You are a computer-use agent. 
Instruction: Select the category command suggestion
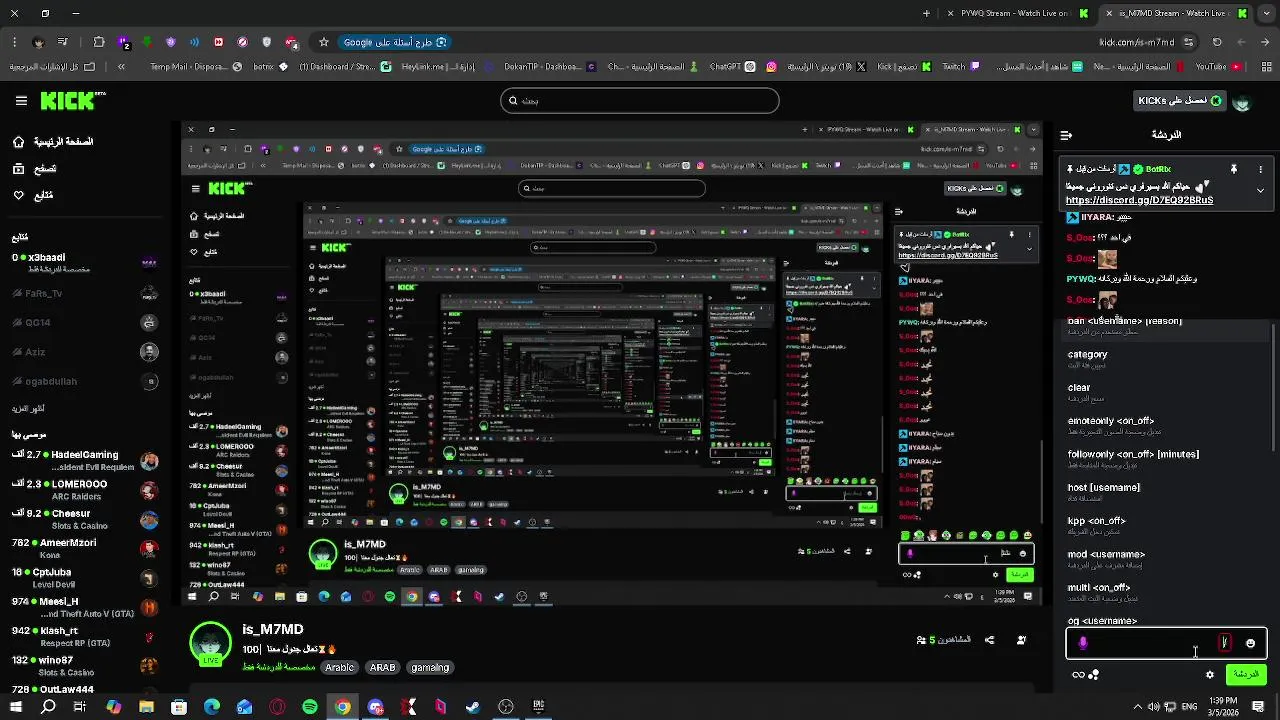click(x=1165, y=360)
